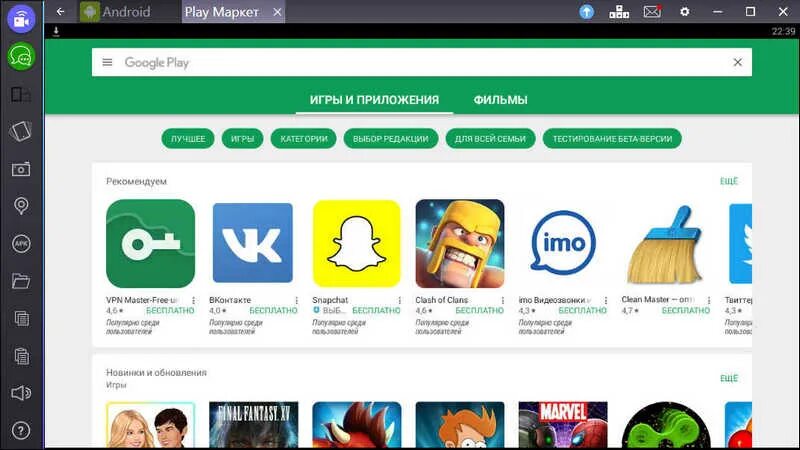Click ЕЩЁ next to Рекомендуем
This screenshot has height=450, width=800.
[x=729, y=181]
